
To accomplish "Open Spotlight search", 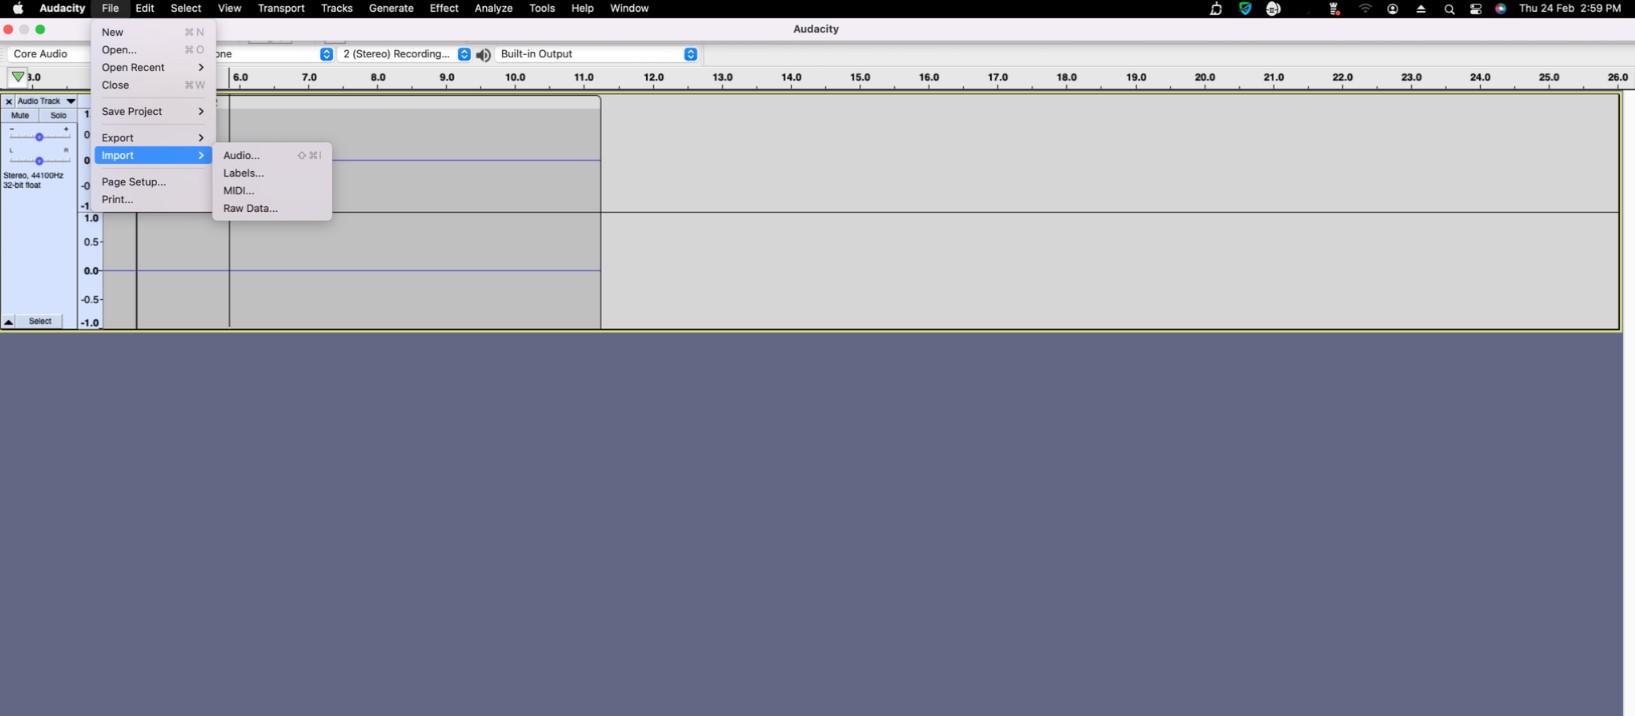I will [x=1449, y=9].
